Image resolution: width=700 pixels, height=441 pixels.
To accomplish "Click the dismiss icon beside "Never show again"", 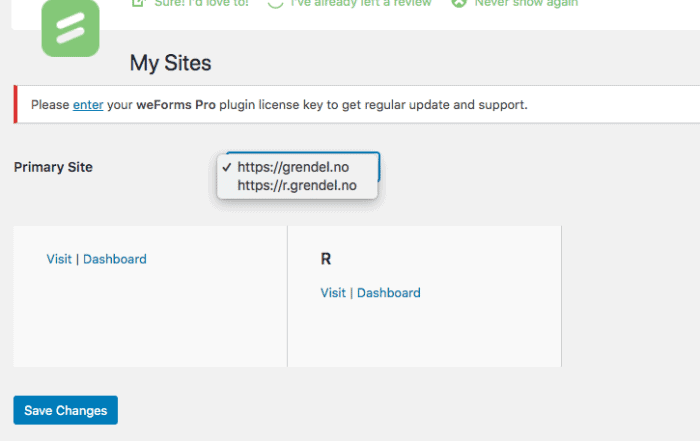I will [x=458, y=3].
